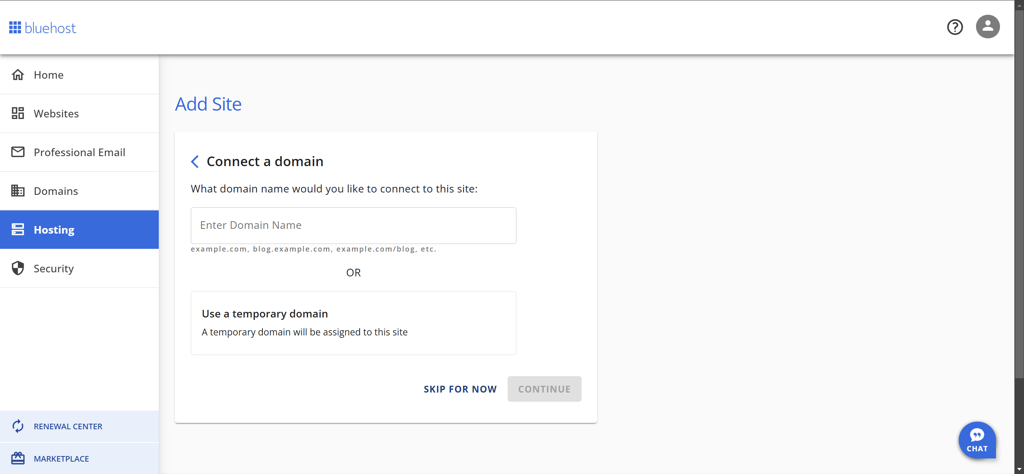Click the OR separator text
The width and height of the screenshot is (1024, 474).
tap(353, 273)
